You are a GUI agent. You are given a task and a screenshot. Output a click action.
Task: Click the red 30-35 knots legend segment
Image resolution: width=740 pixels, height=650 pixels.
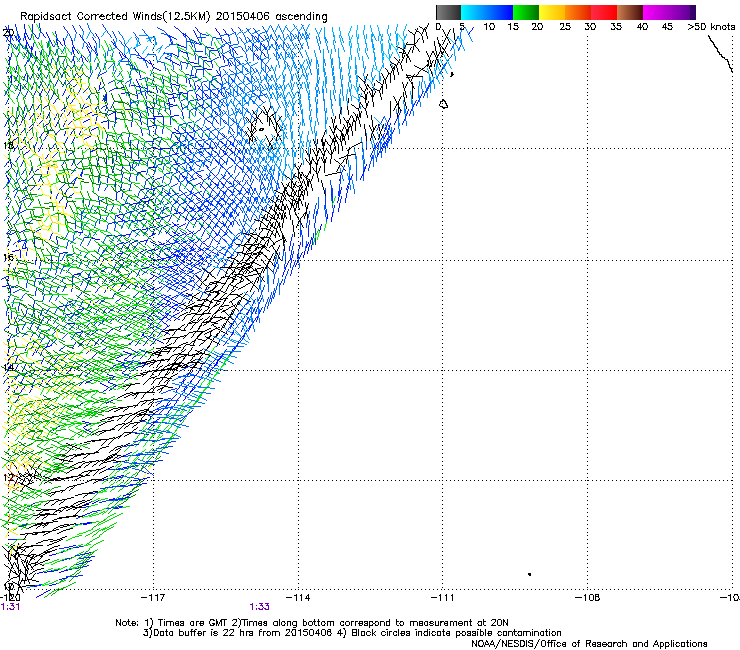tap(604, 12)
